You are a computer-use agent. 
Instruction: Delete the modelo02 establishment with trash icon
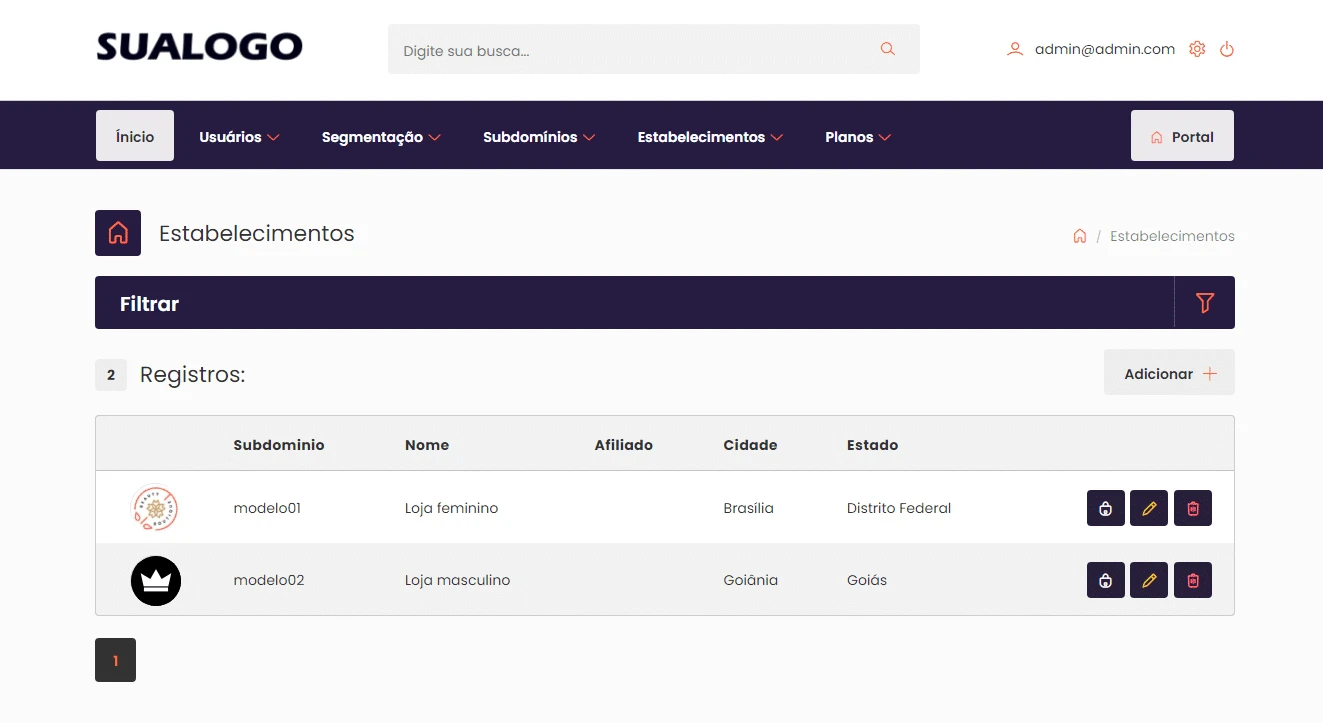pos(1193,580)
